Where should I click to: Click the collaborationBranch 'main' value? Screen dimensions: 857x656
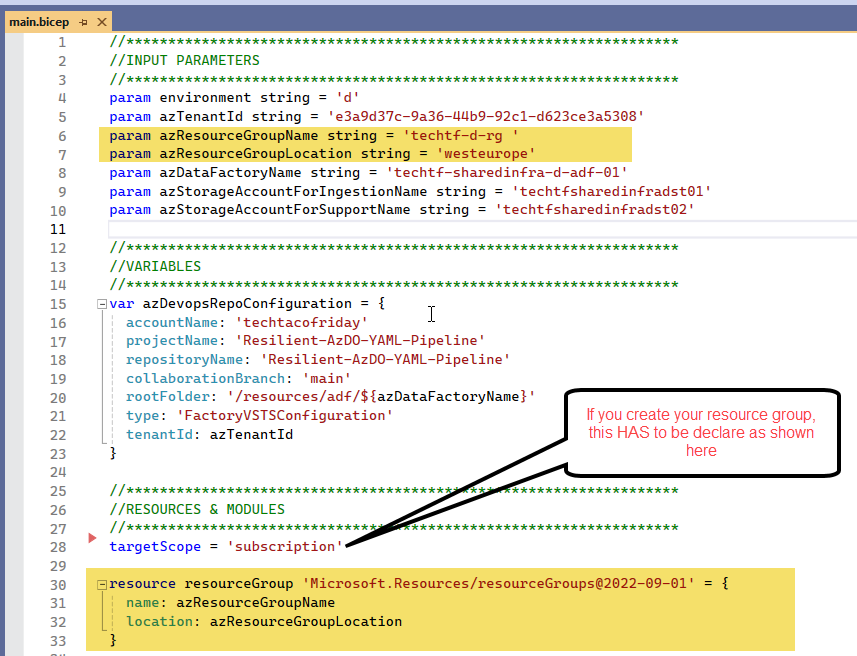[x=326, y=378]
